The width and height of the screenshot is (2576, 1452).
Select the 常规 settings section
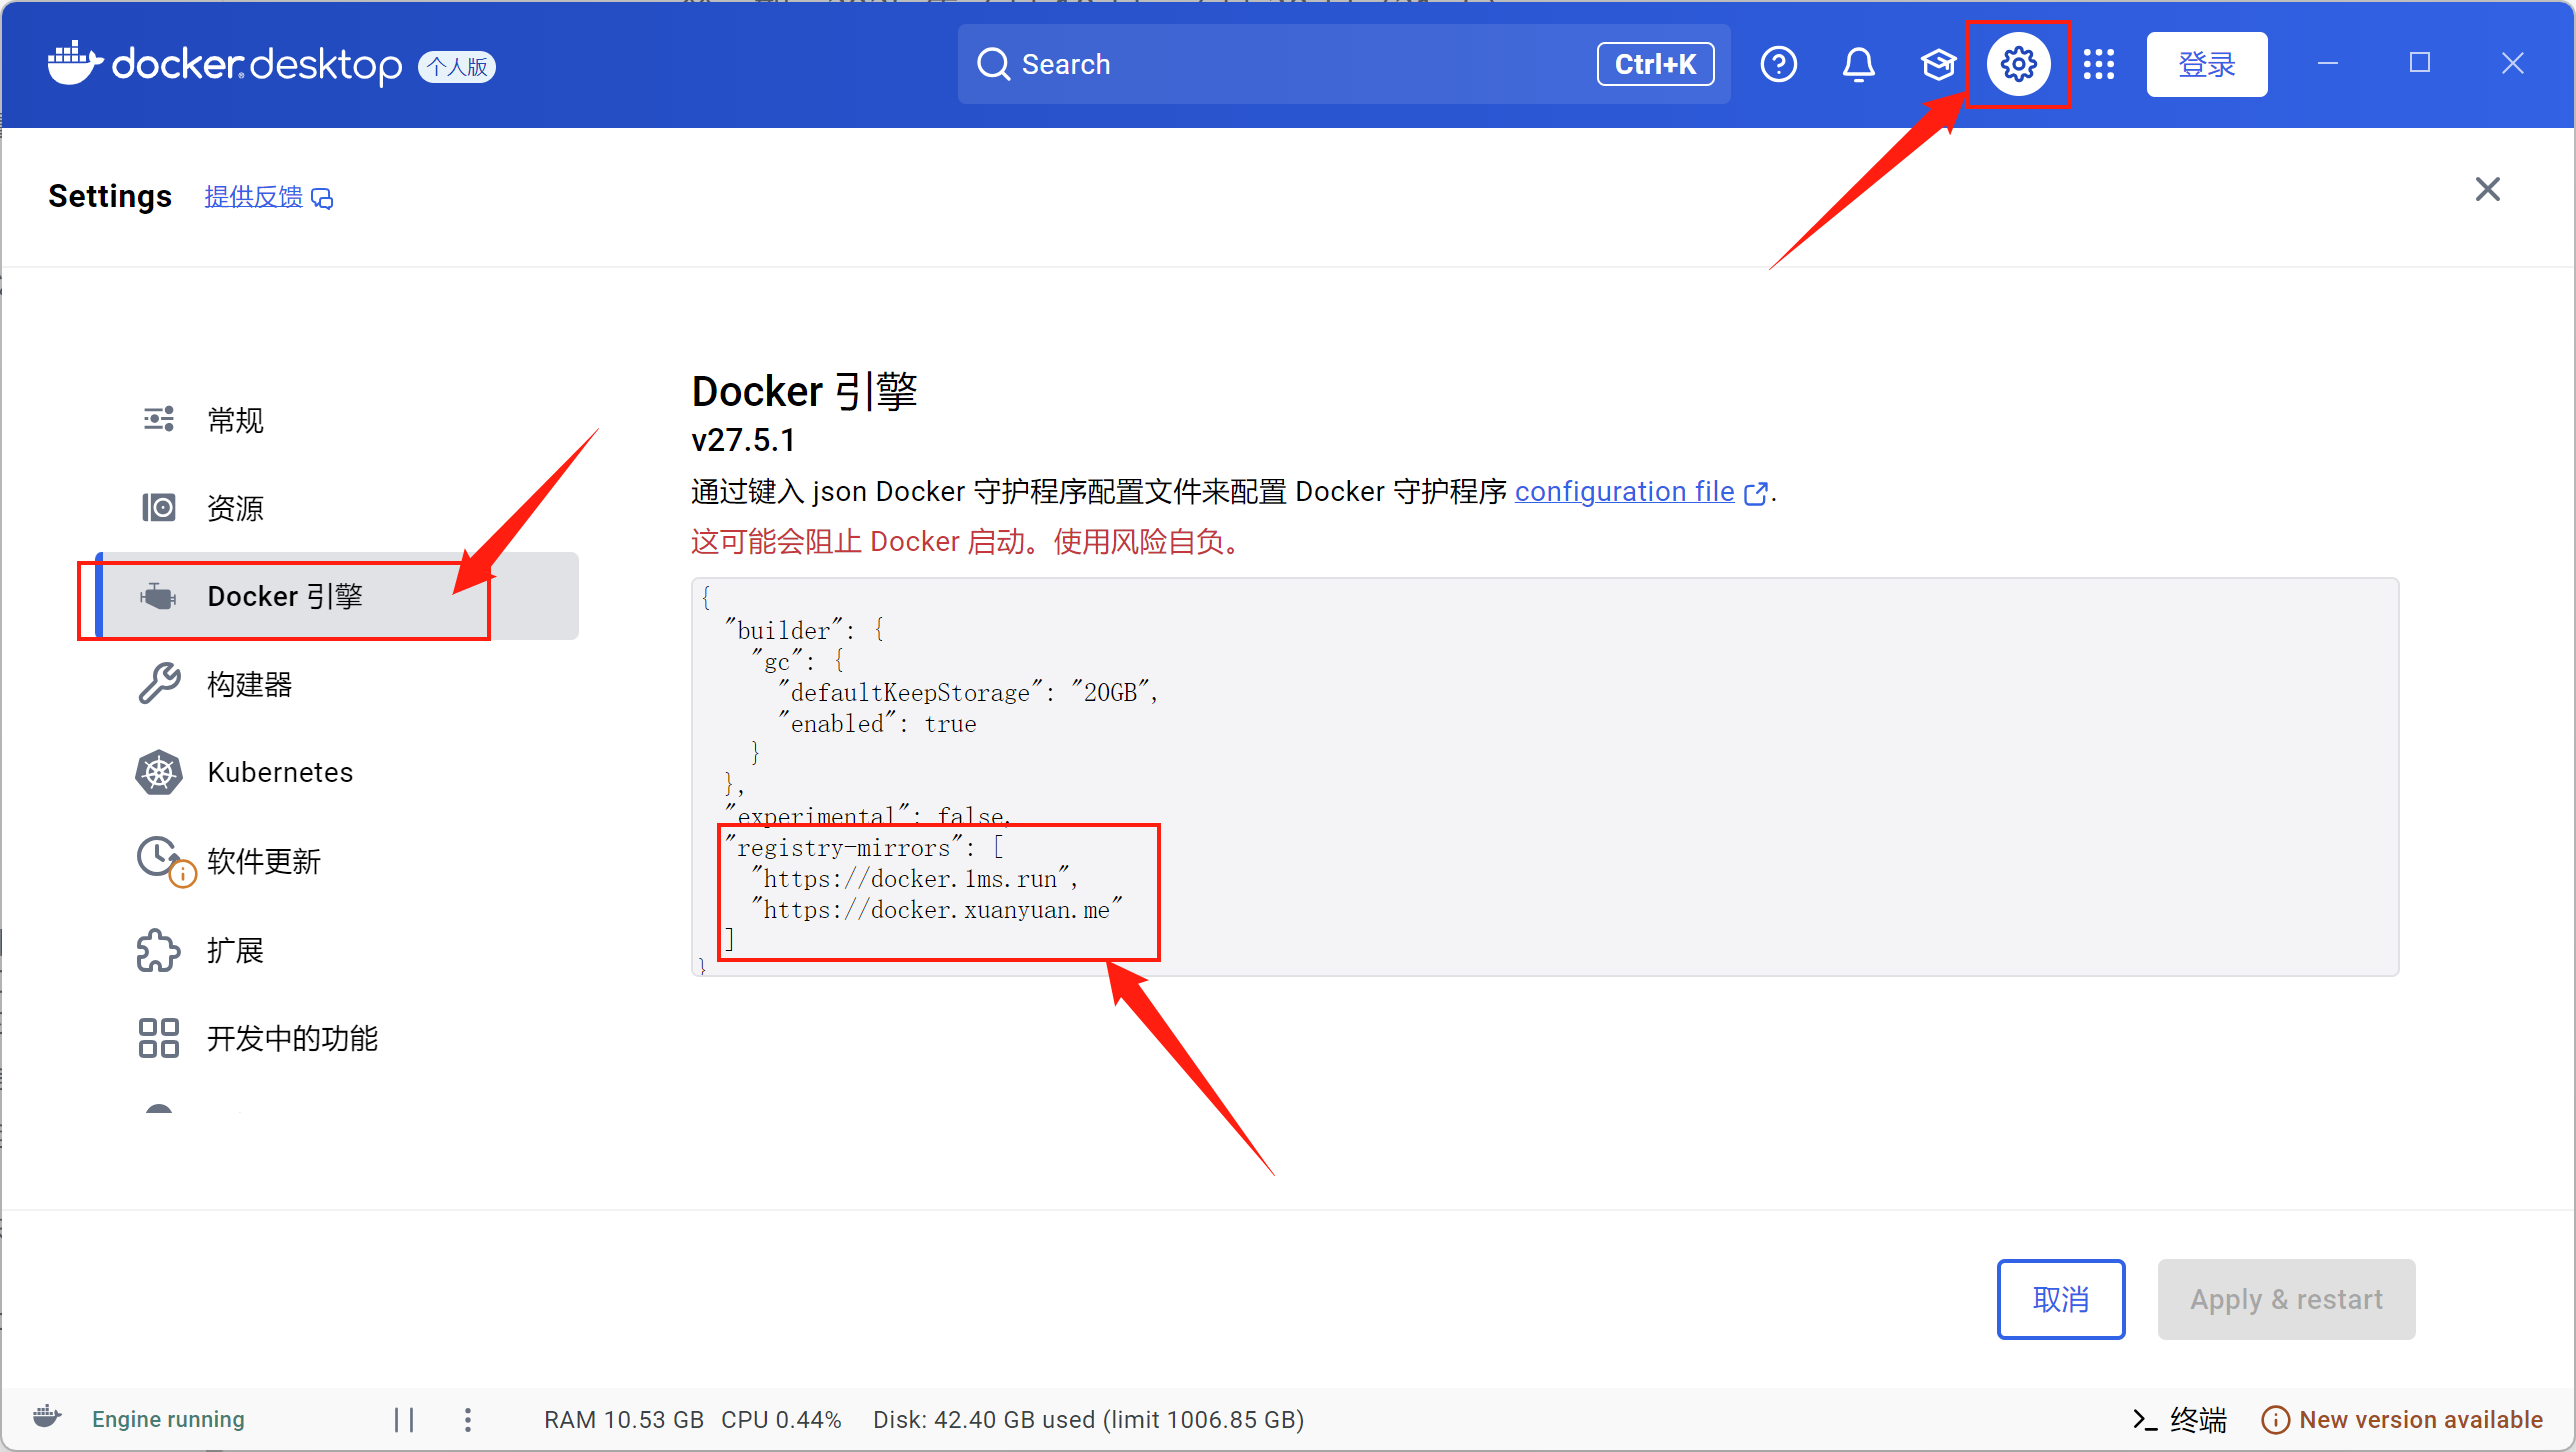[337, 420]
